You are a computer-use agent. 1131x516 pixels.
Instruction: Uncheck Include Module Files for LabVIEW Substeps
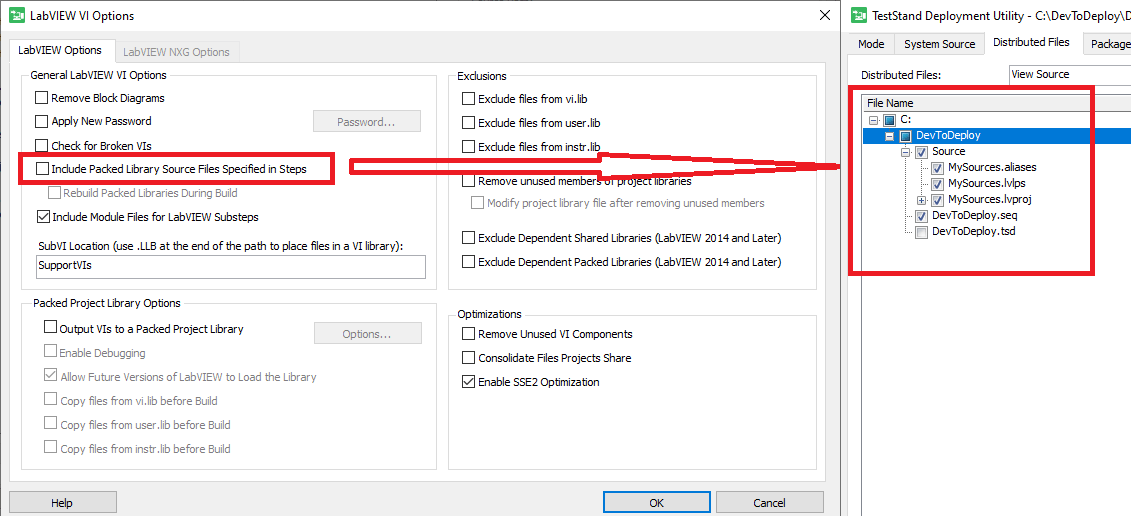pyautogui.click(x=43, y=216)
